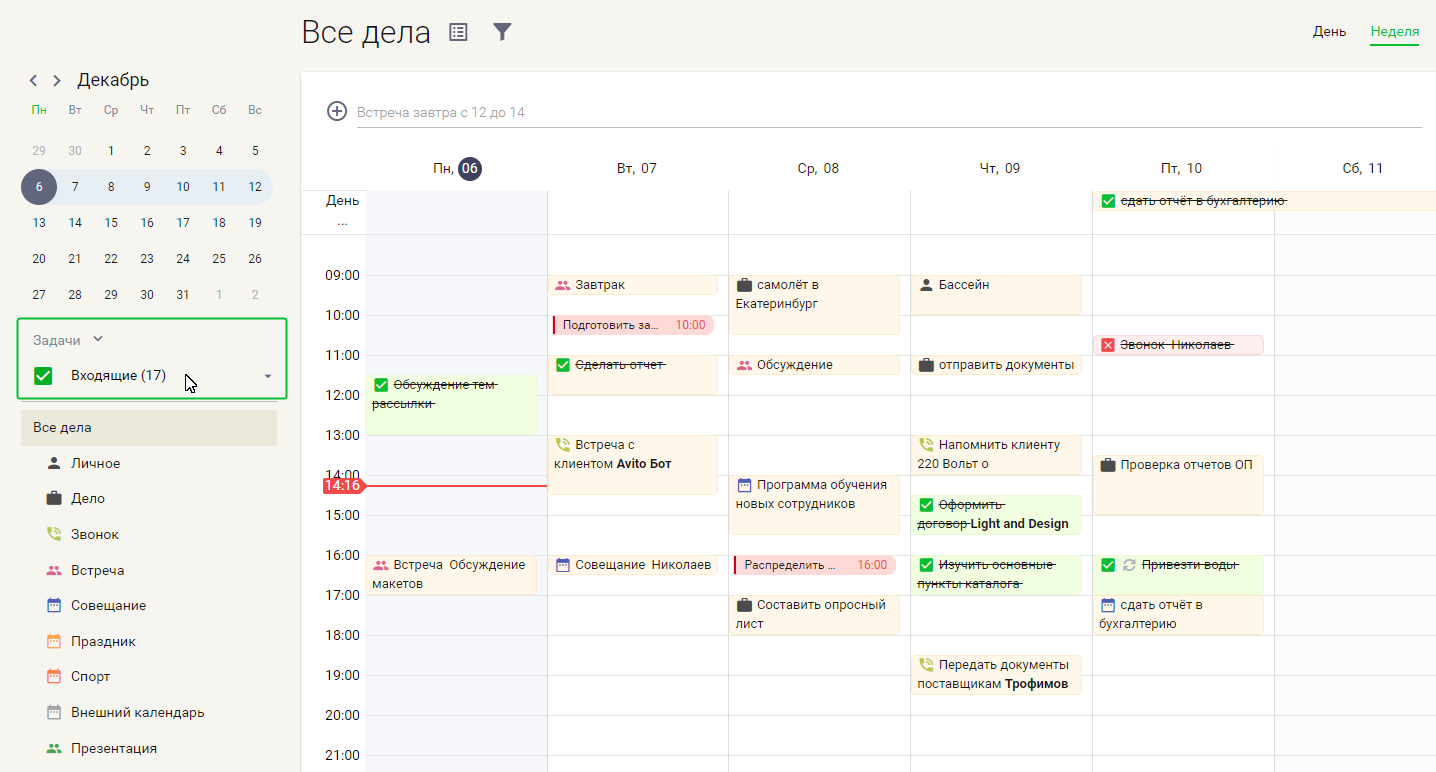Click the quick-add field Встреча завтра с 12 до 14

[x=888, y=112]
